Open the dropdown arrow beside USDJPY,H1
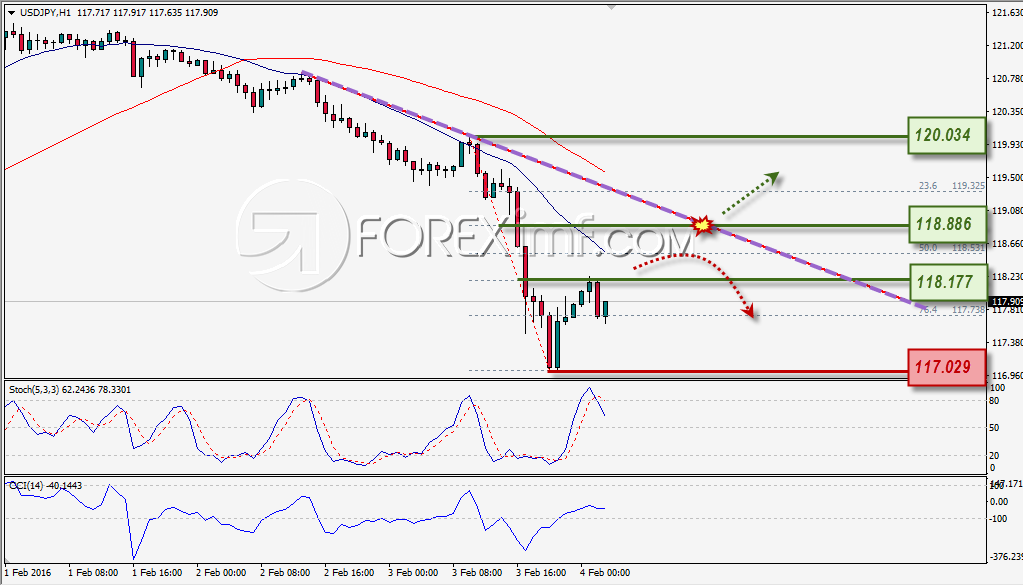This screenshot has height=586, width=1023. point(11,12)
